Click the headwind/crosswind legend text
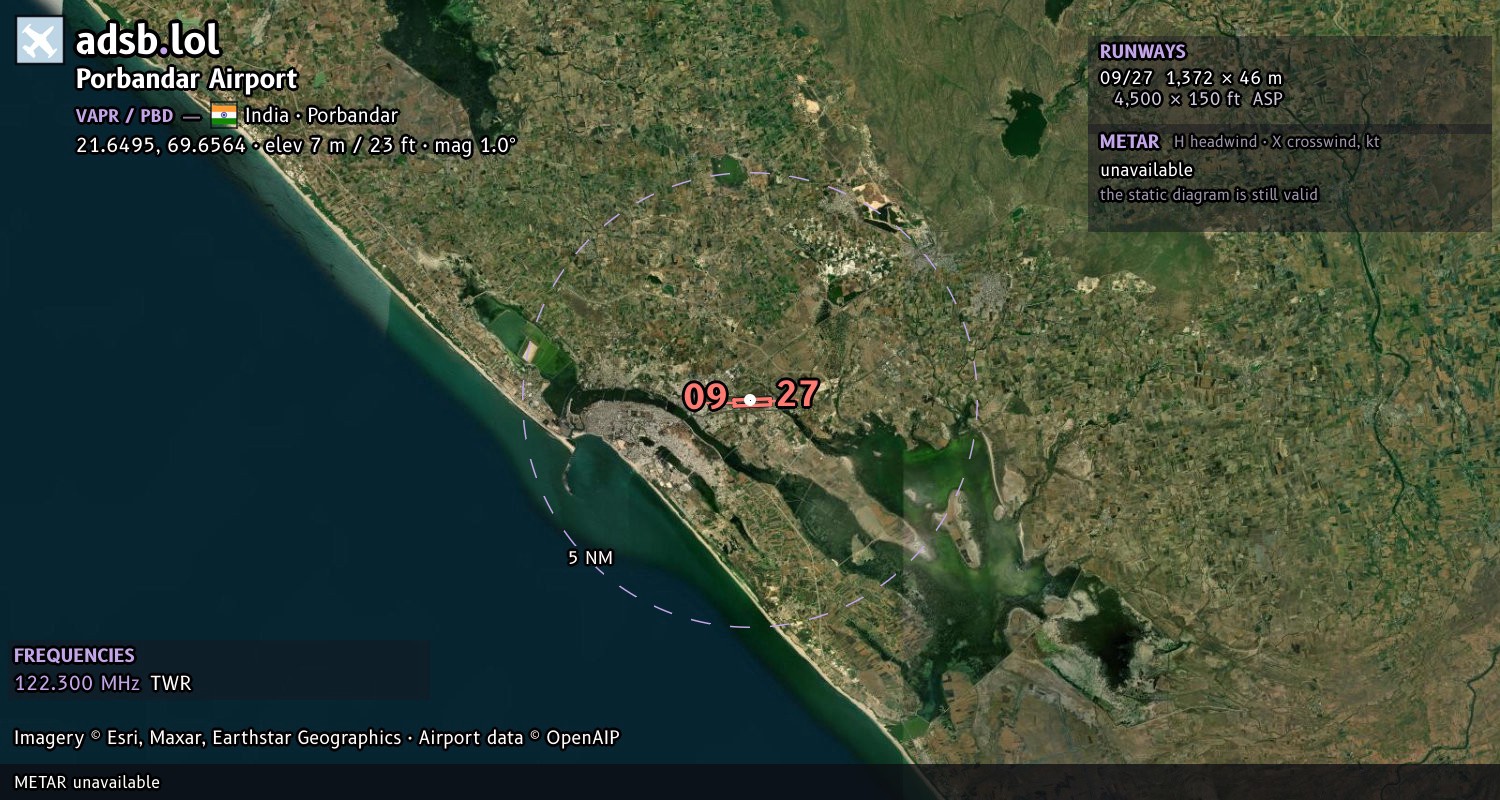The image size is (1500, 800). 1277,142
